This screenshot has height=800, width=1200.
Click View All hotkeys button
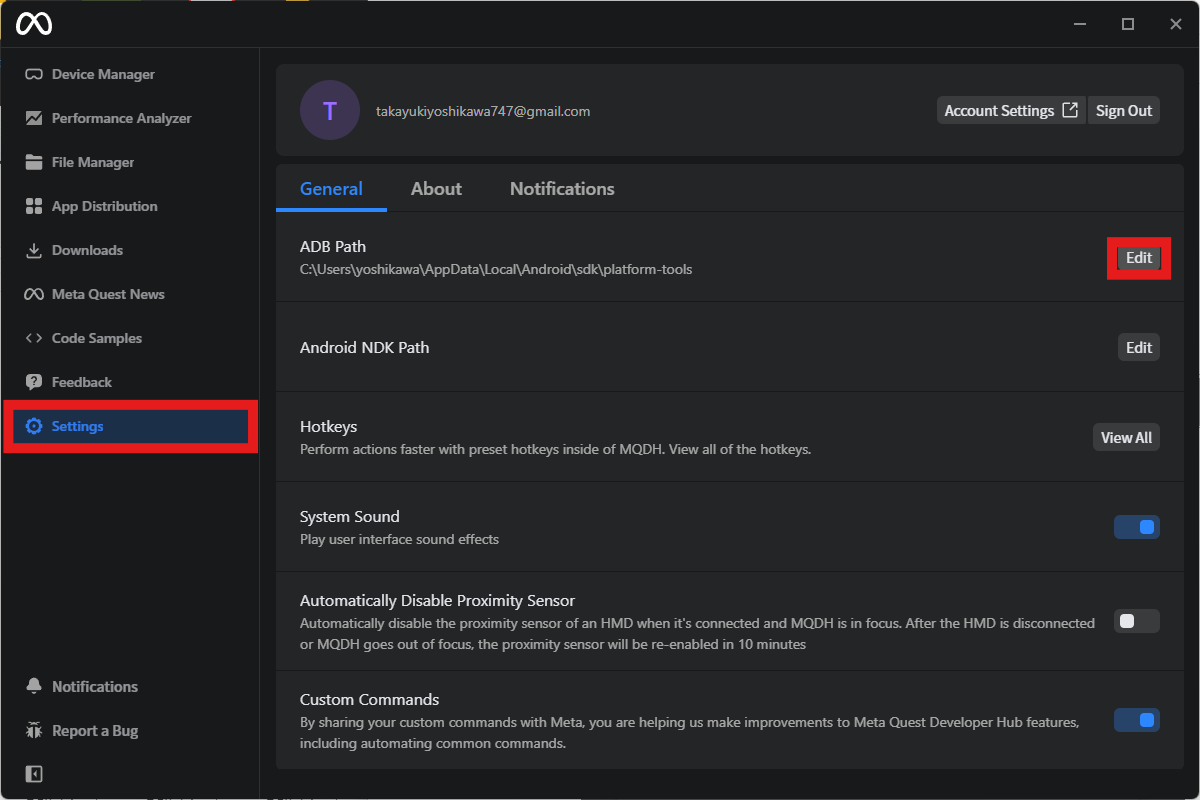coord(1126,438)
